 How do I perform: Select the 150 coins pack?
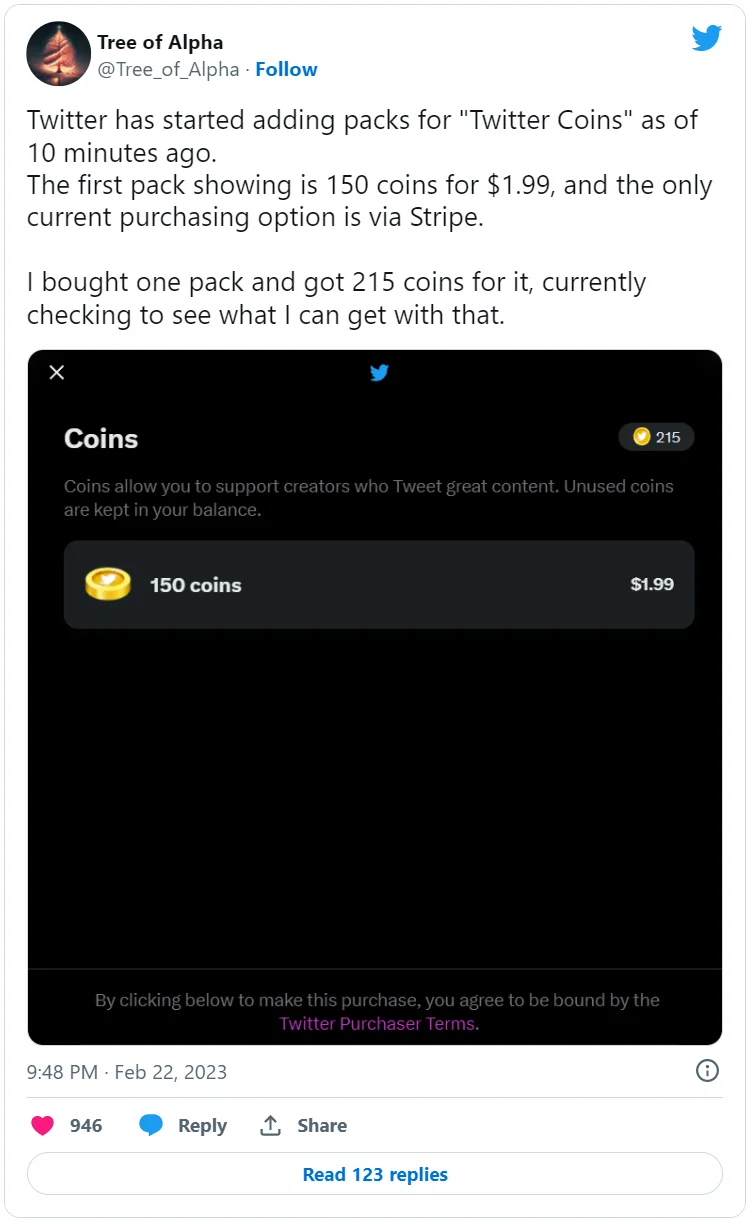[379, 584]
